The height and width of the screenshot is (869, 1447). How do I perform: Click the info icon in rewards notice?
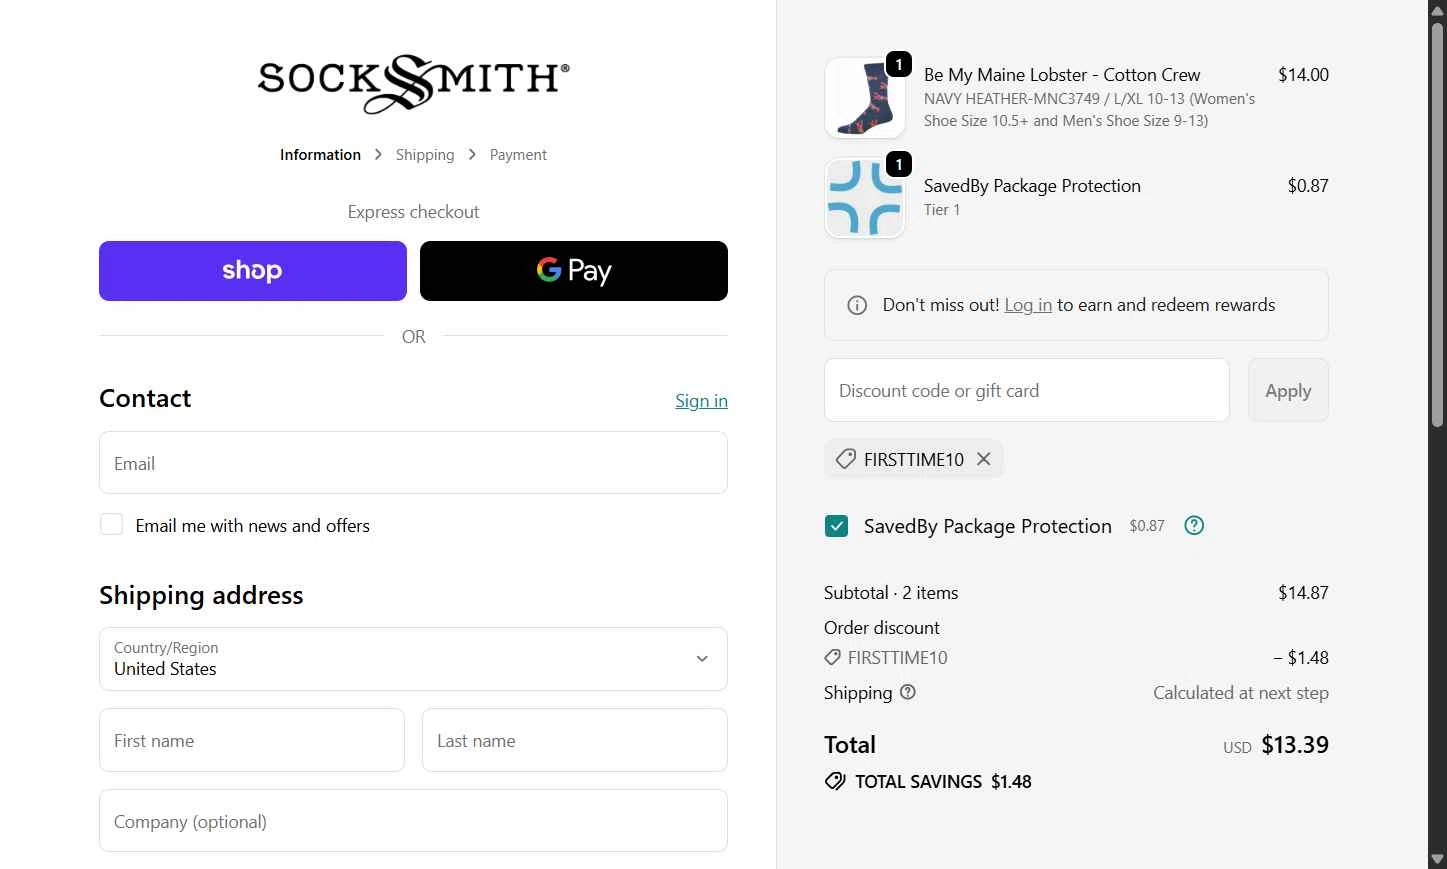(x=857, y=305)
